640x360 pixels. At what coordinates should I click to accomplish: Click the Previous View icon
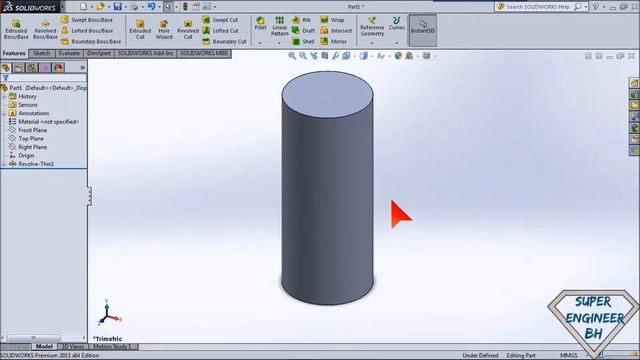(313, 56)
